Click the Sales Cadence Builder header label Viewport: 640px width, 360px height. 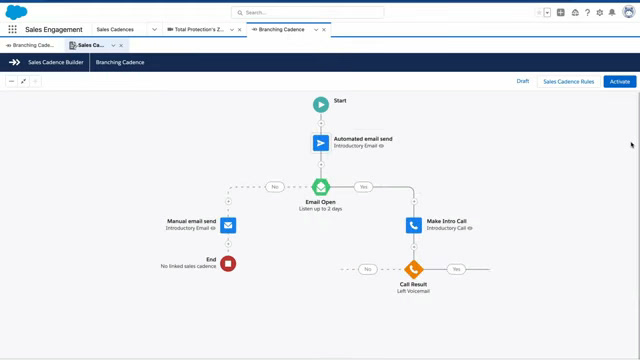tap(56, 62)
